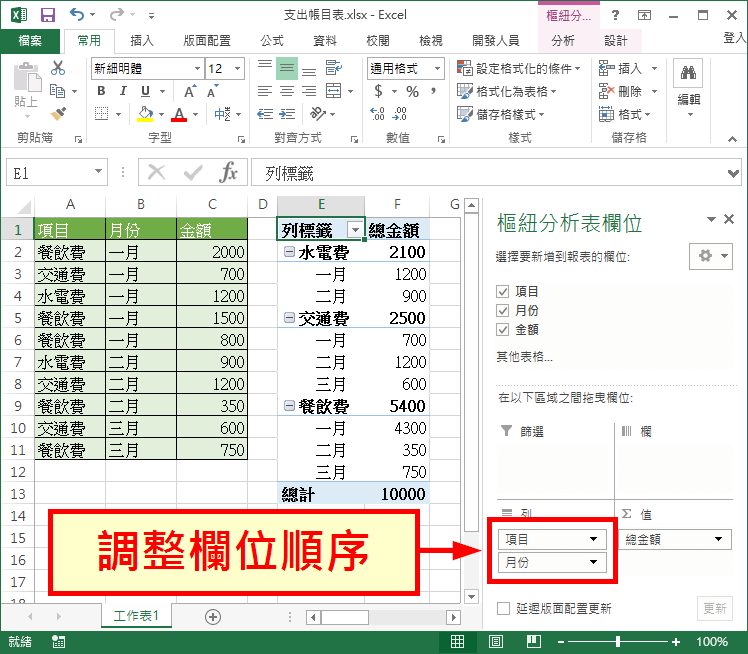Image resolution: width=748 pixels, height=654 pixels.
Task: Toggle Underline formatting
Action: click(x=145, y=91)
